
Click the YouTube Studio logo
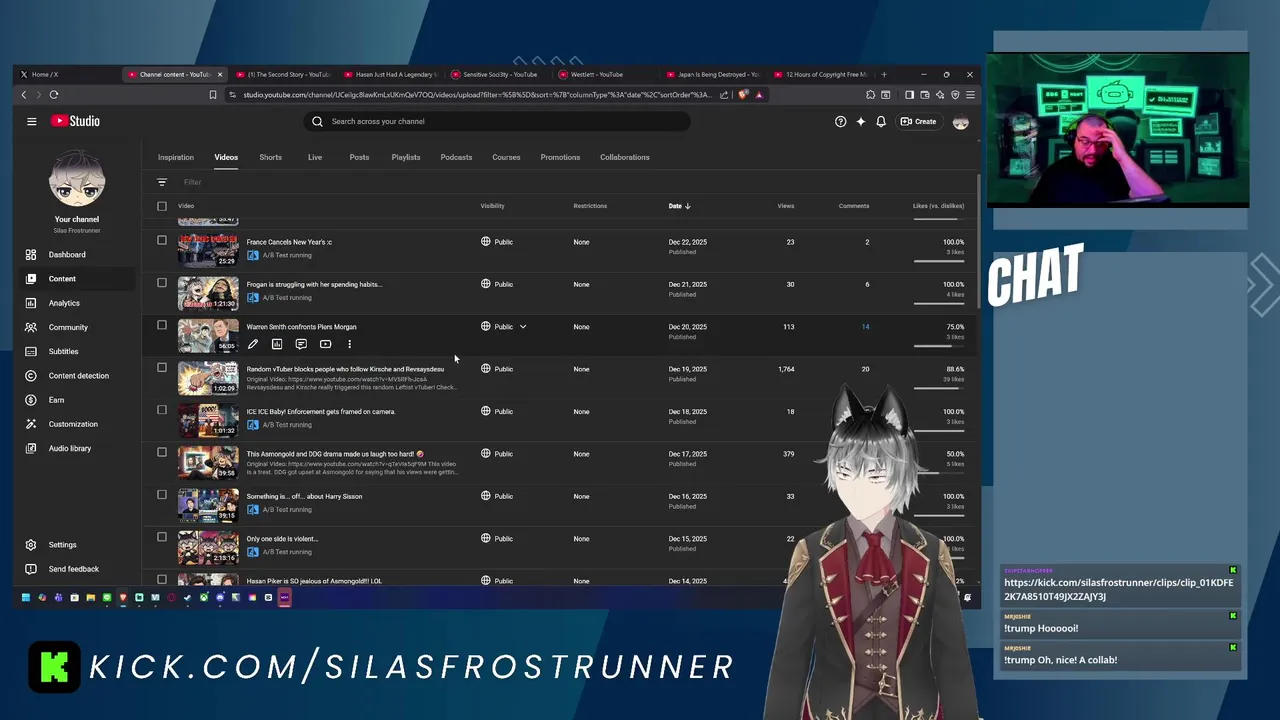75,121
